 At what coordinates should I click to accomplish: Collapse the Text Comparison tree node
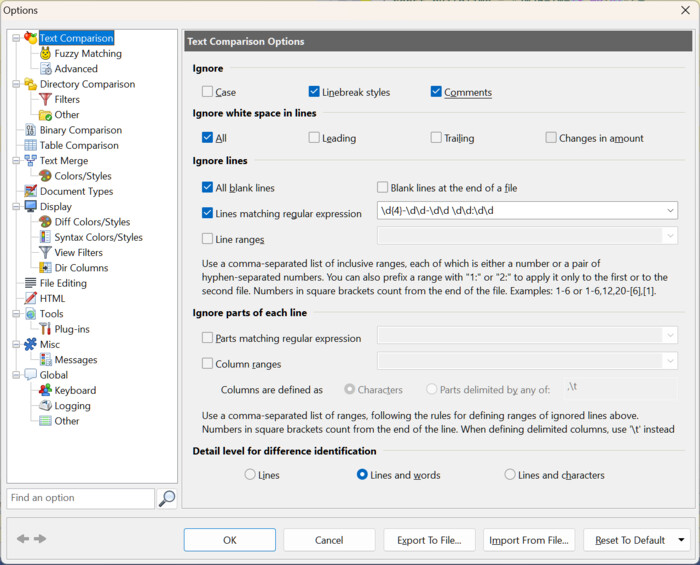click(x=16, y=38)
